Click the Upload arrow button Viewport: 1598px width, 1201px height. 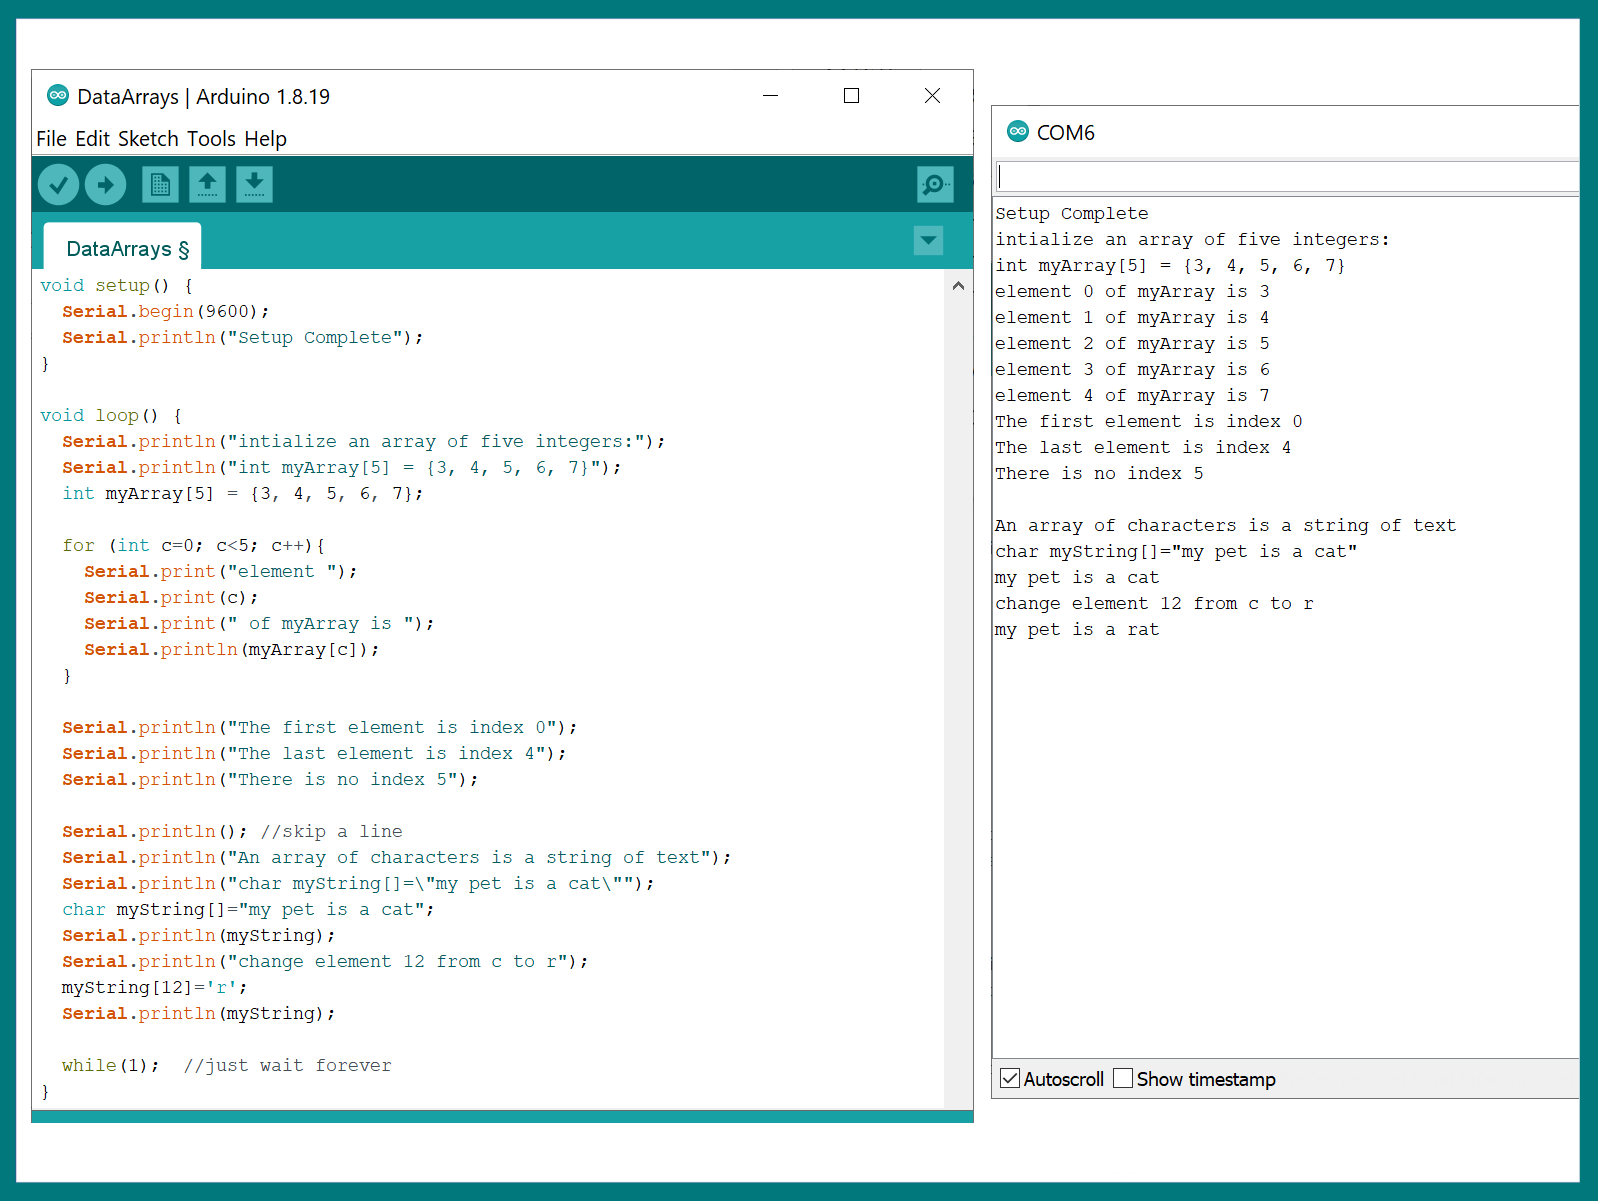click(106, 184)
